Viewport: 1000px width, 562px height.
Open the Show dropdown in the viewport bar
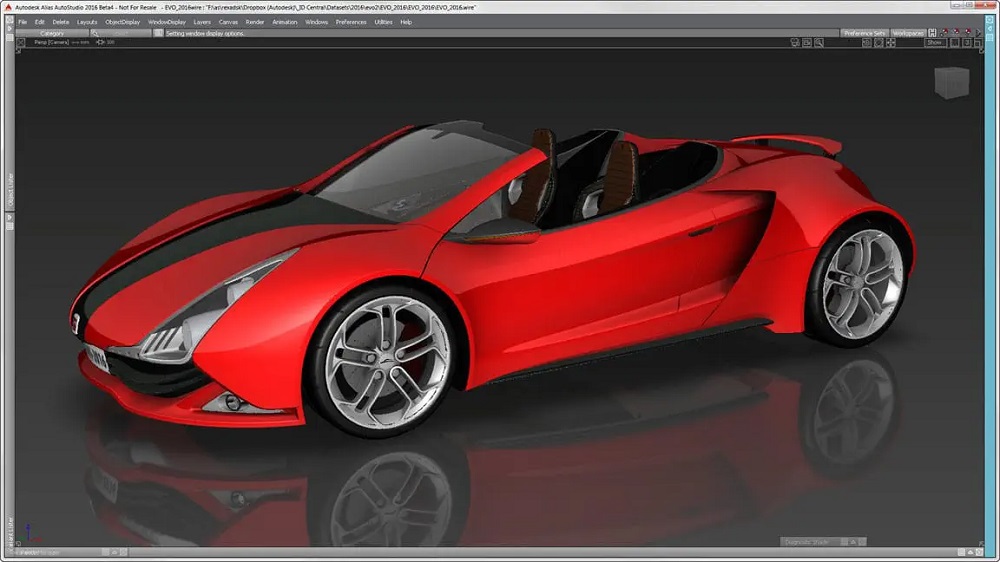point(934,43)
